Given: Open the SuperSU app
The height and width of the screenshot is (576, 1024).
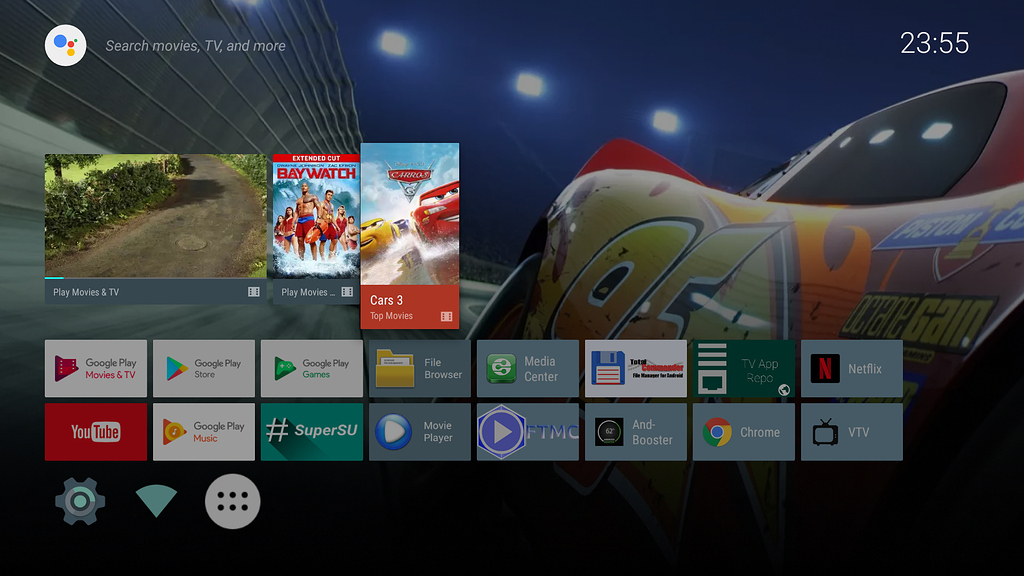Looking at the screenshot, I should coord(311,432).
